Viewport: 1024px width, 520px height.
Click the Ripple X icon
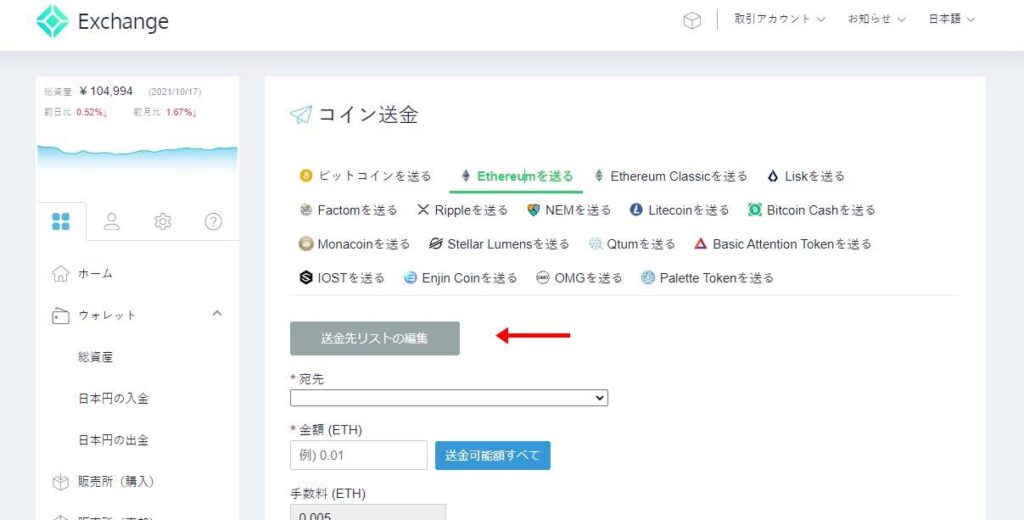423,210
